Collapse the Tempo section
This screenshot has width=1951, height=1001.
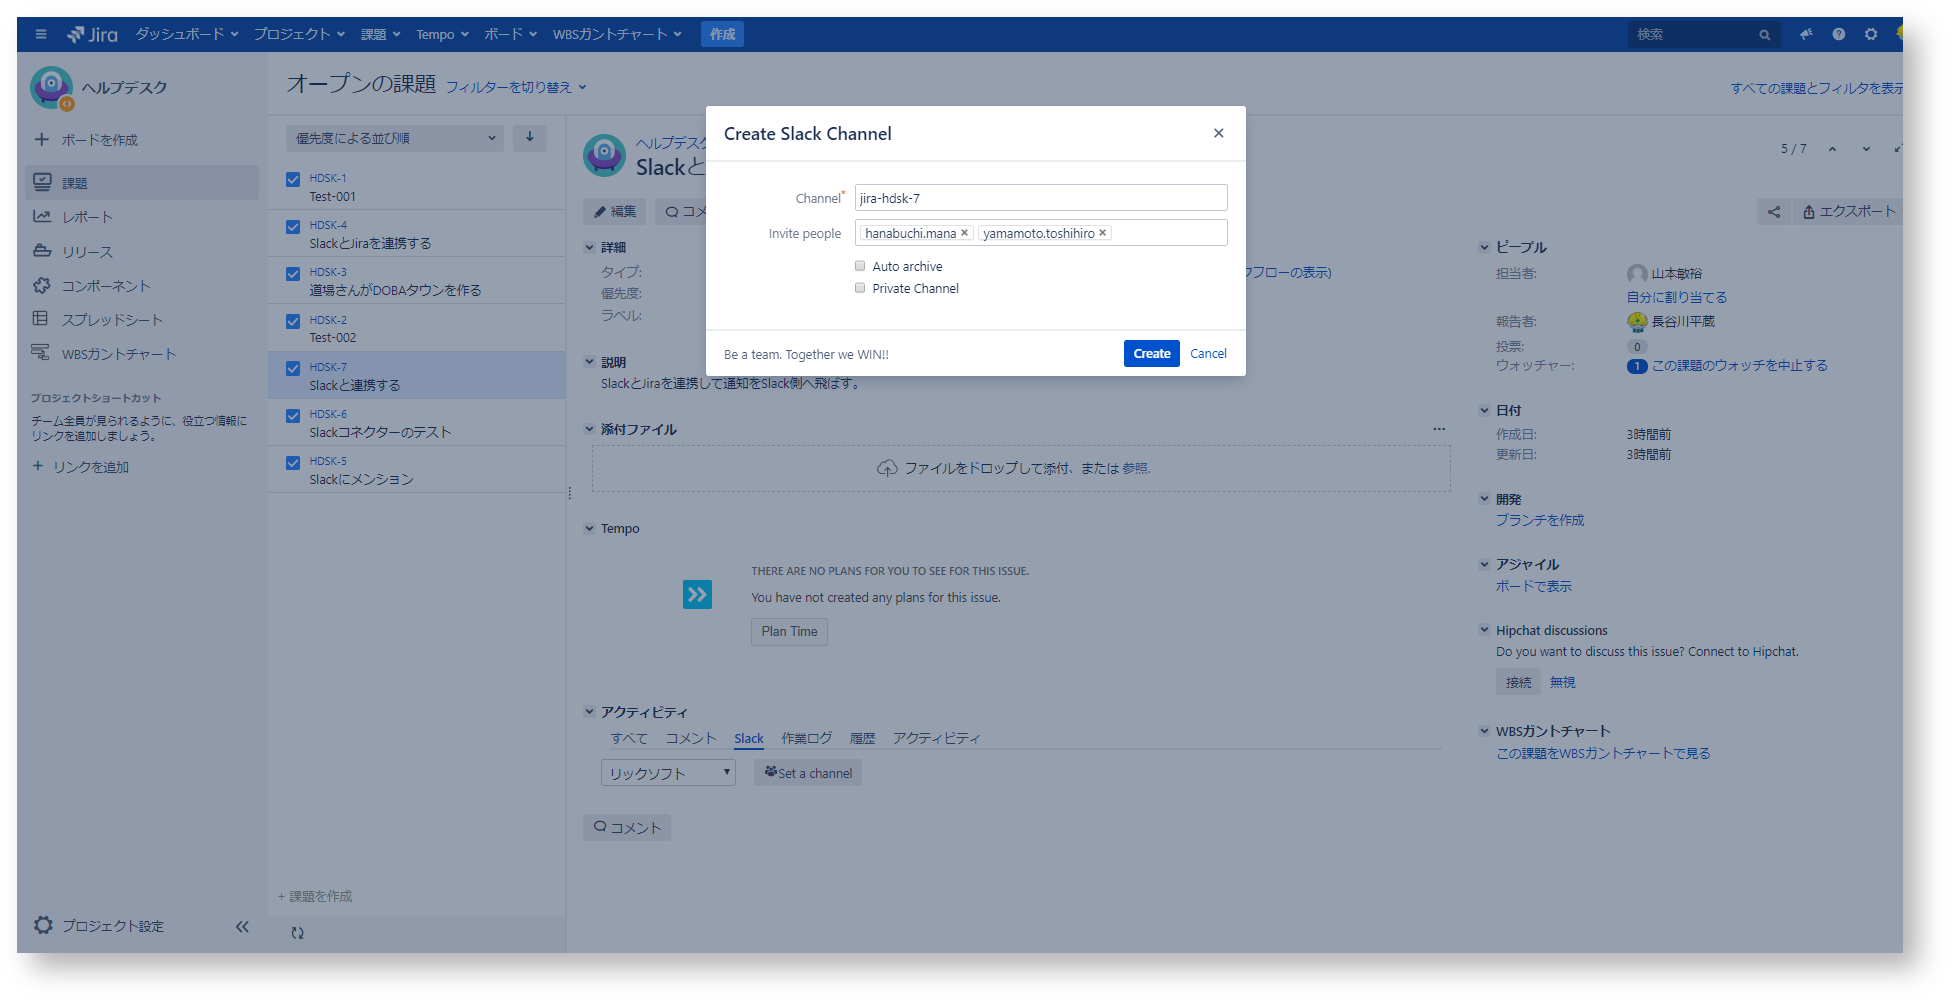point(590,528)
